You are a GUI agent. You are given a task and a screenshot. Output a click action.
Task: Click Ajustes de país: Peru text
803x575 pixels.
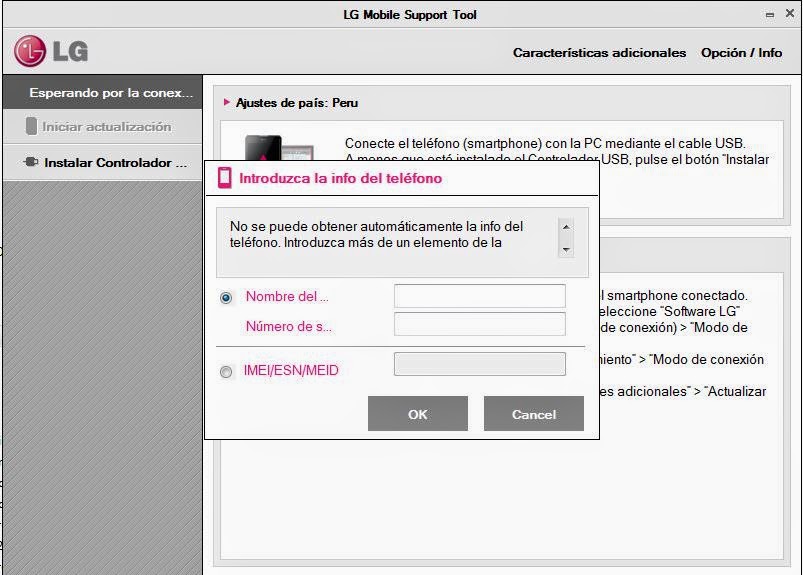click(297, 102)
